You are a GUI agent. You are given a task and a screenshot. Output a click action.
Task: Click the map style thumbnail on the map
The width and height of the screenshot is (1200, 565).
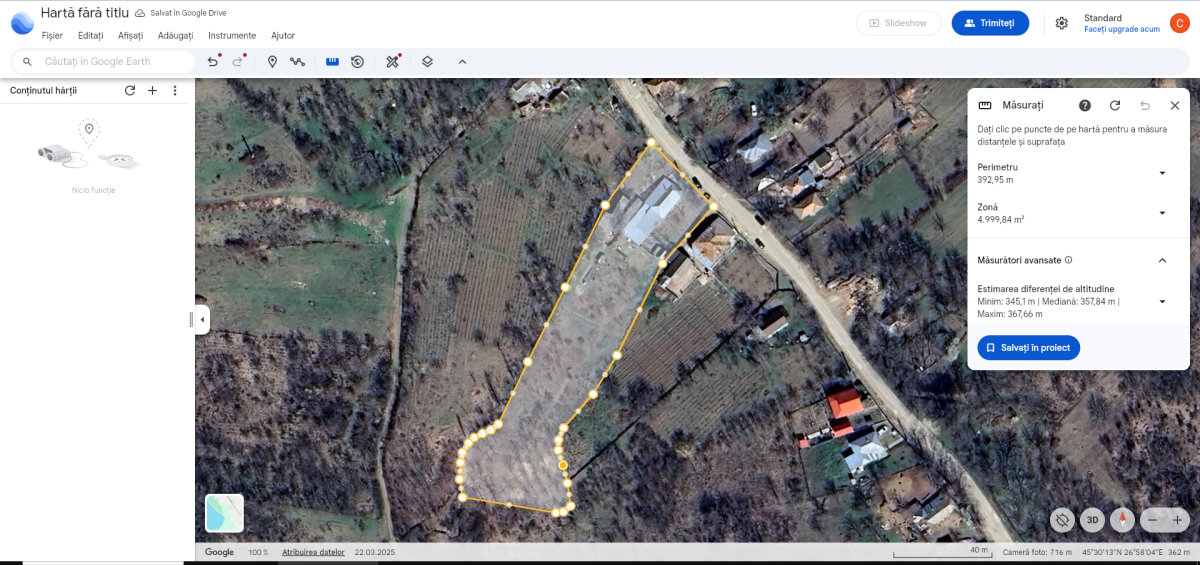(224, 513)
